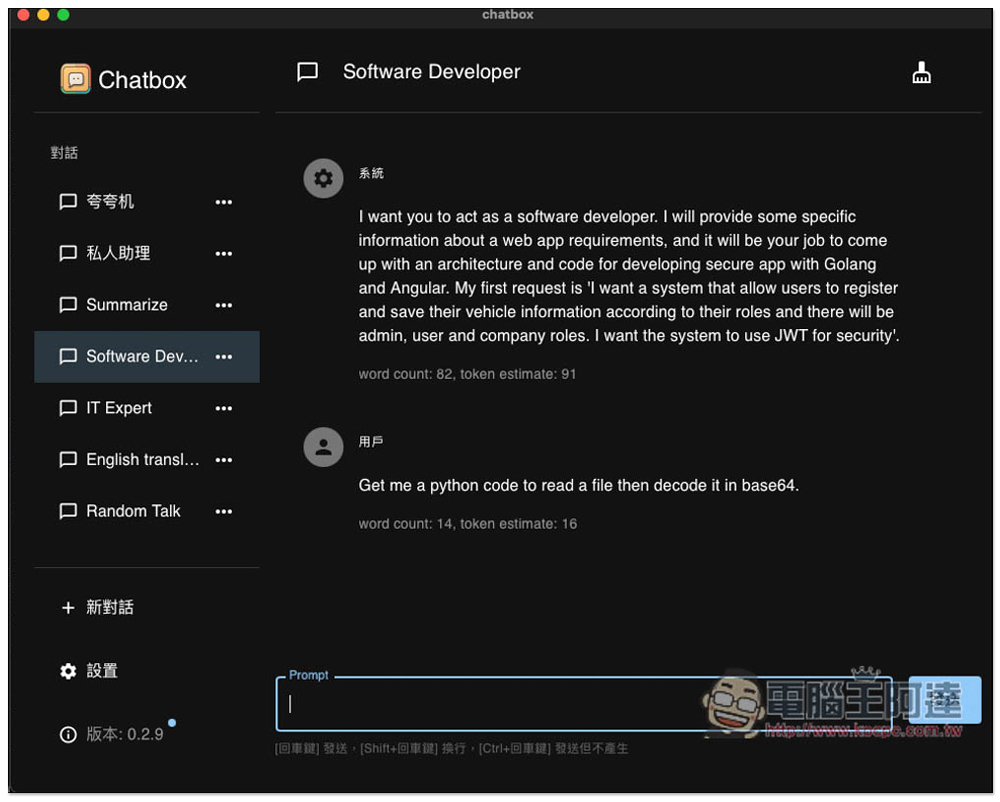This screenshot has height=802, width=1000.
Task: Click the Chatbox logo icon
Action: pyautogui.click(x=75, y=79)
